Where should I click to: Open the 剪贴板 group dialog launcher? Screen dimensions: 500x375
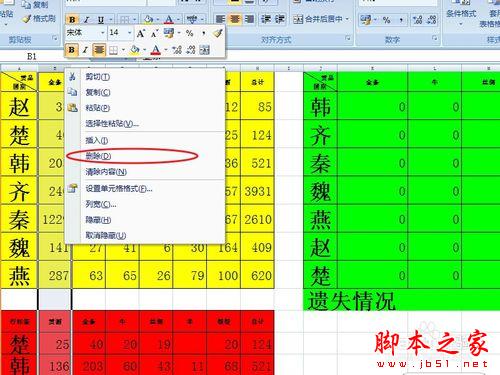tap(55, 39)
